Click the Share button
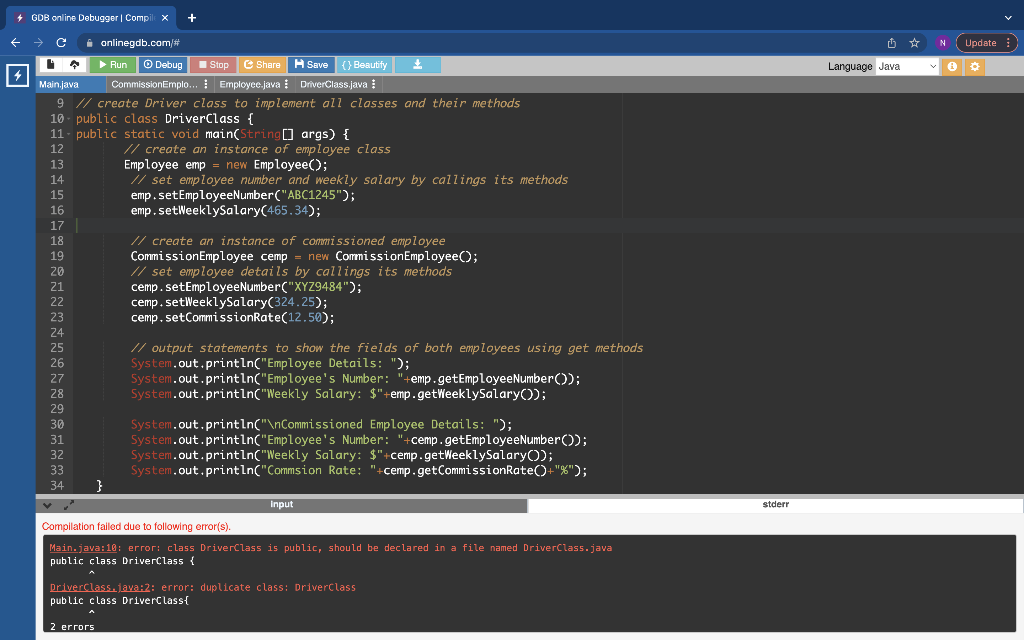The height and width of the screenshot is (640, 1024). (262, 65)
